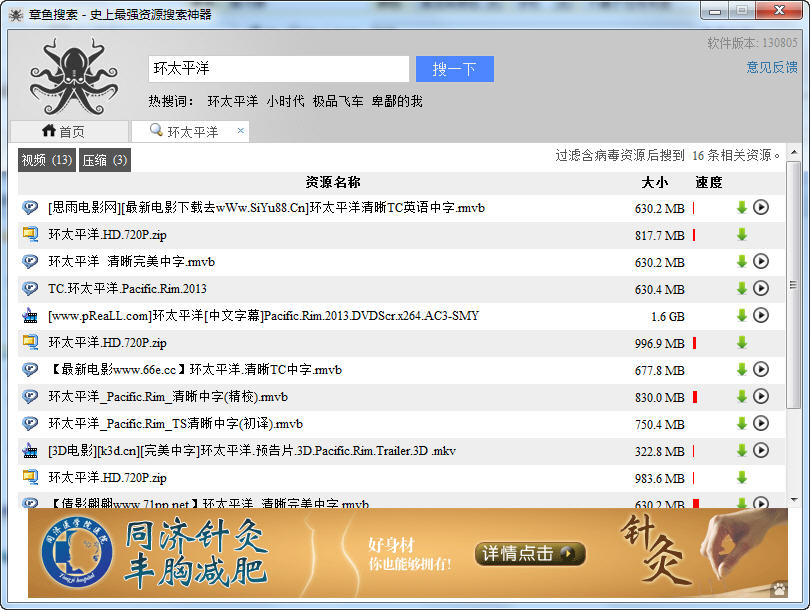Play the 830.0 MB 精校 rmvb result

coord(761,397)
